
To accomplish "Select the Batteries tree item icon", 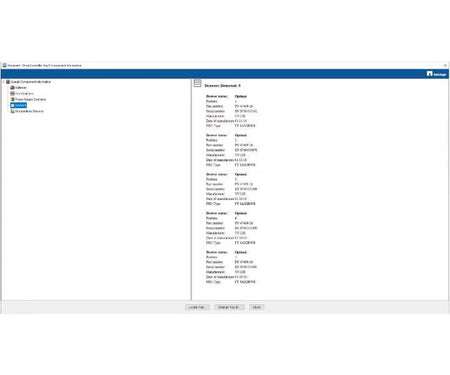I will pyautogui.click(x=12, y=88).
